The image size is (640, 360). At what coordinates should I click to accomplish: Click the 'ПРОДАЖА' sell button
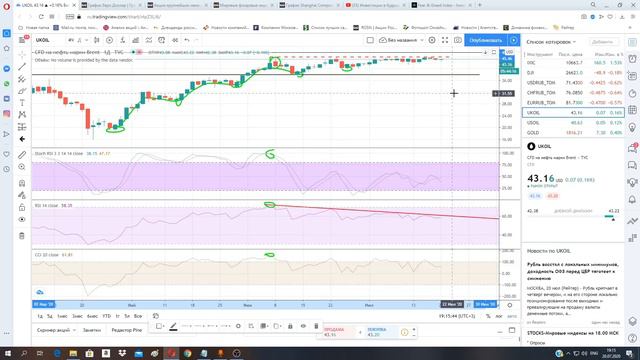click(x=338, y=332)
